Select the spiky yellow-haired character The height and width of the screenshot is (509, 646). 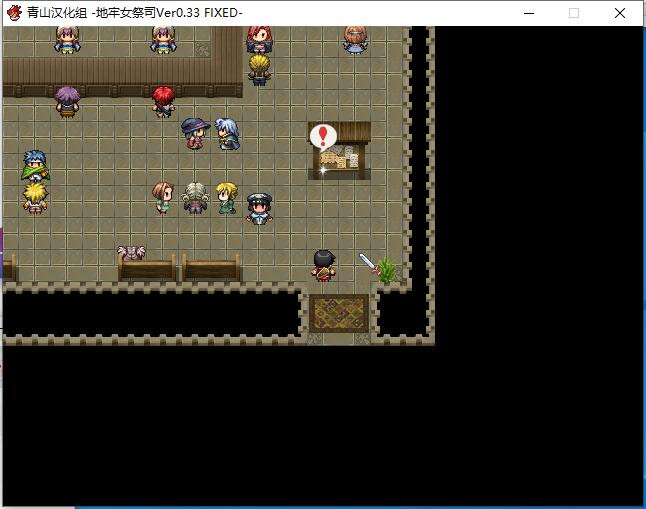(x=35, y=197)
